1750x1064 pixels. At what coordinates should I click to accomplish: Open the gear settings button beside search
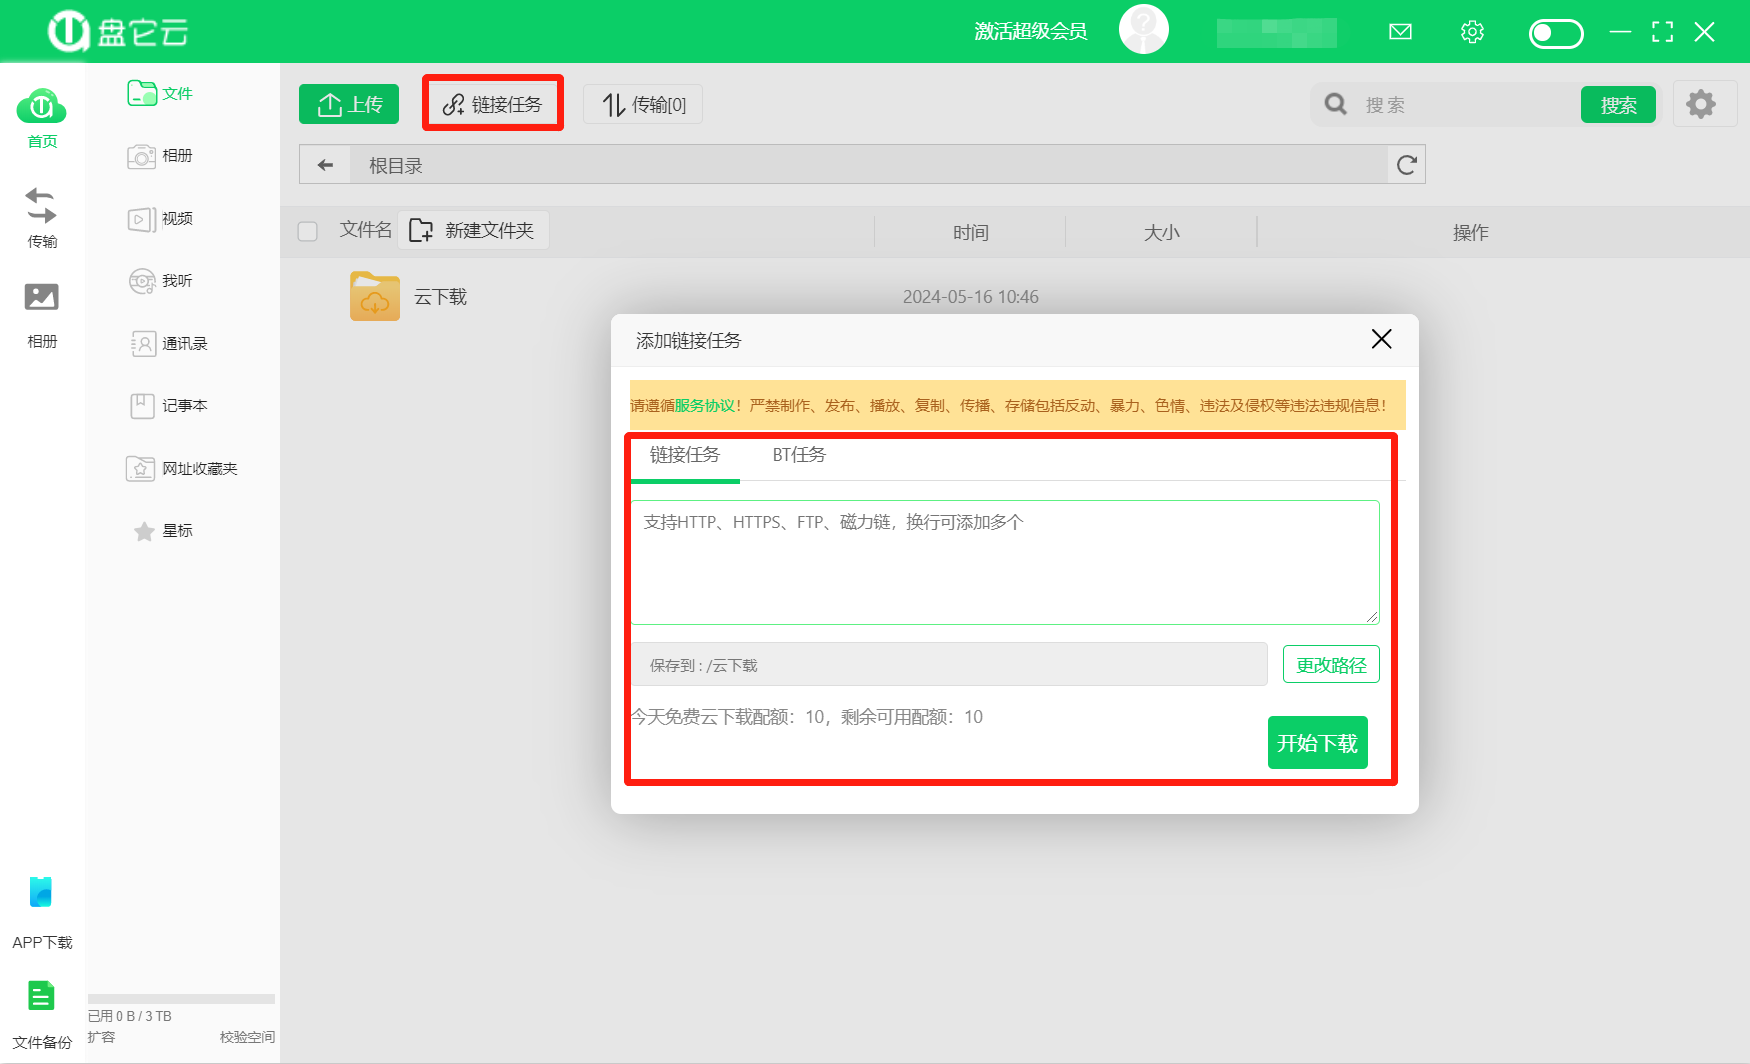(1701, 104)
